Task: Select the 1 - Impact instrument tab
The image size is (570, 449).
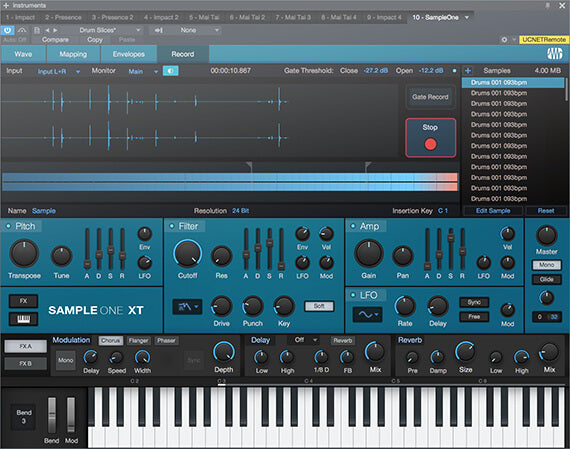Action: click(x=20, y=17)
